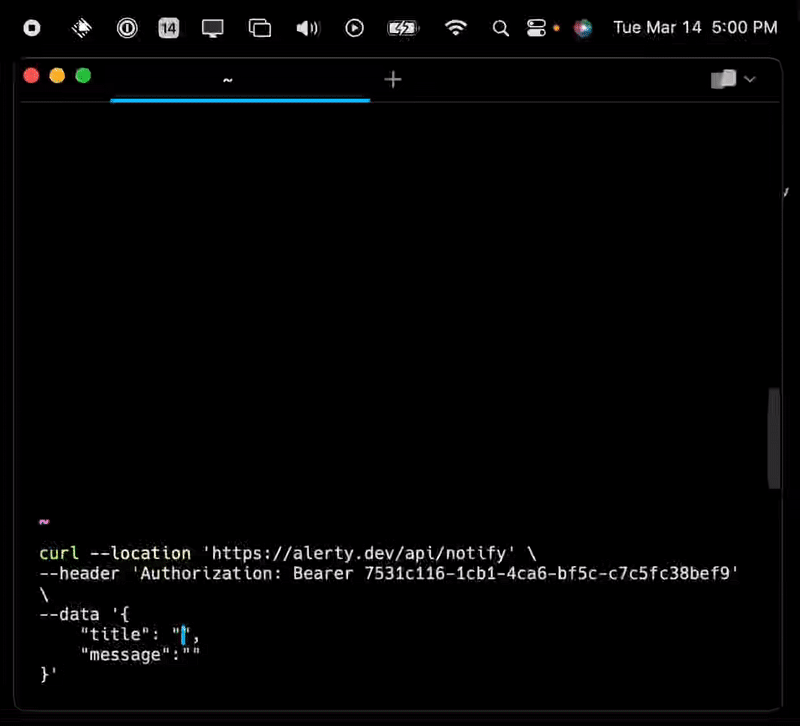Click the Now Playing play icon

(354, 28)
